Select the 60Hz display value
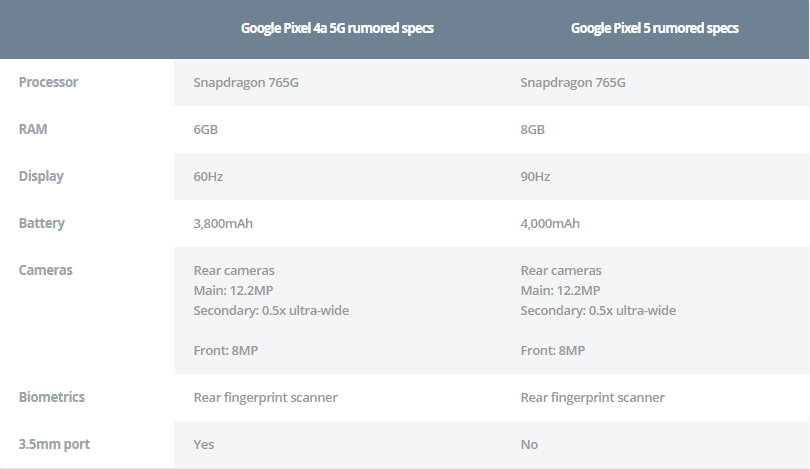Screen dimensions: 810x469 pos(208,176)
